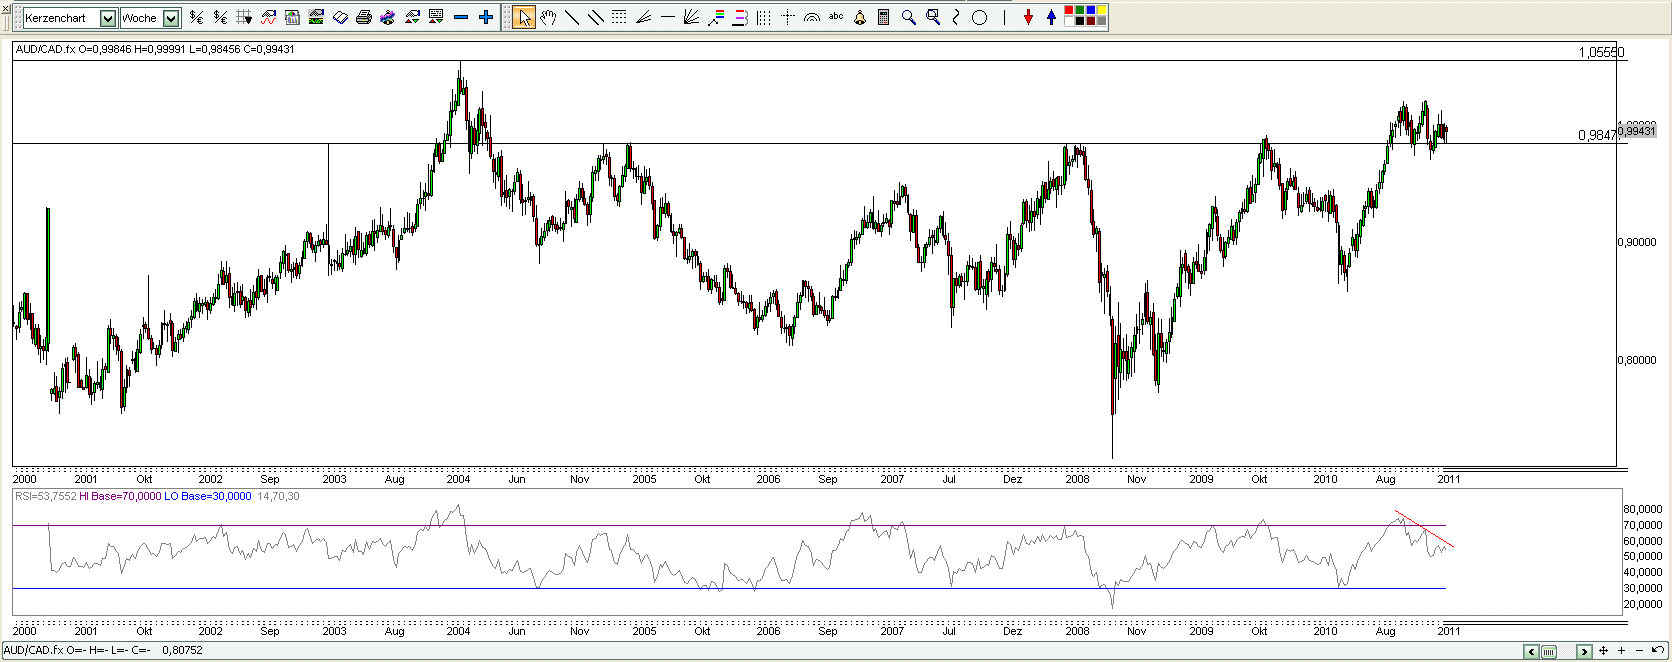Click the drag handle left of the Kerzenchart box
The height and width of the screenshot is (662, 1672).
pyautogui.click(x=18, y=18)
